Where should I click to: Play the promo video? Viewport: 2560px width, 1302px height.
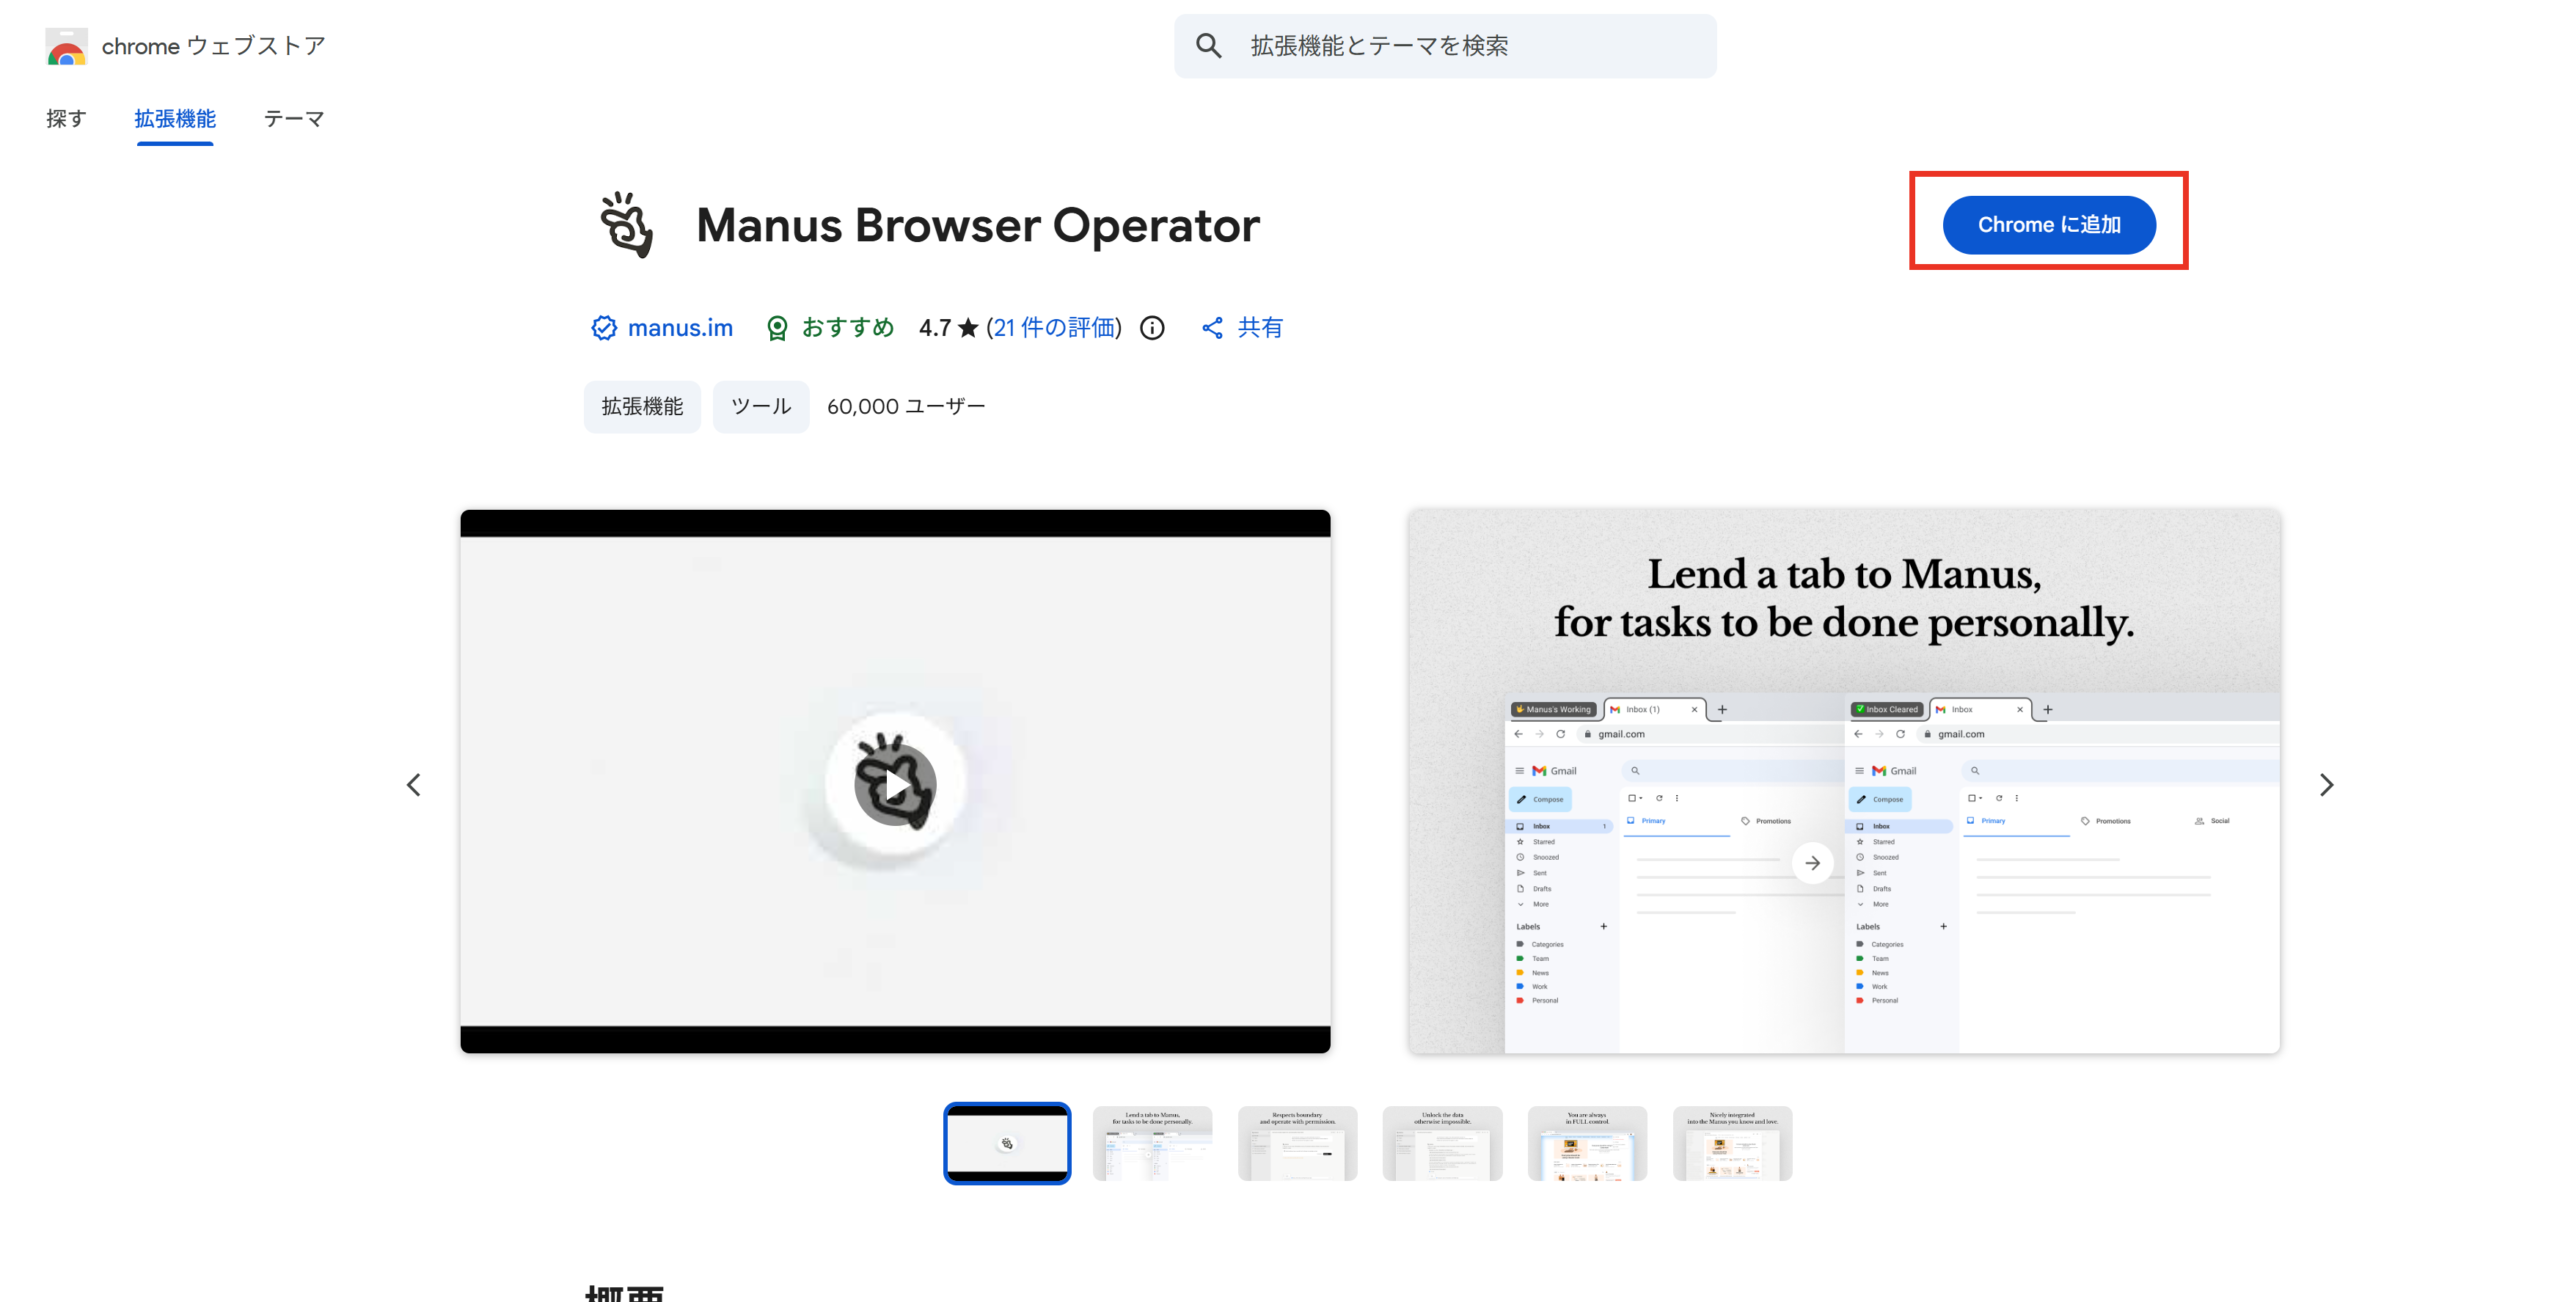(x=895, y=784)
